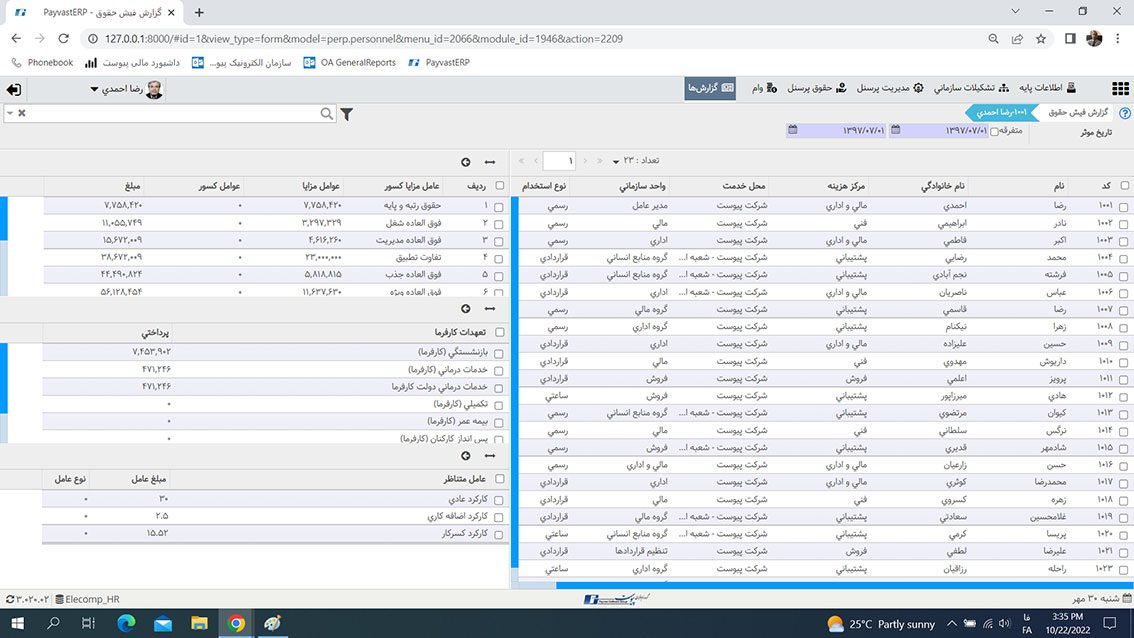Select the حقوق رتبه و پايه row checkbox

click(x=499, y=205)
